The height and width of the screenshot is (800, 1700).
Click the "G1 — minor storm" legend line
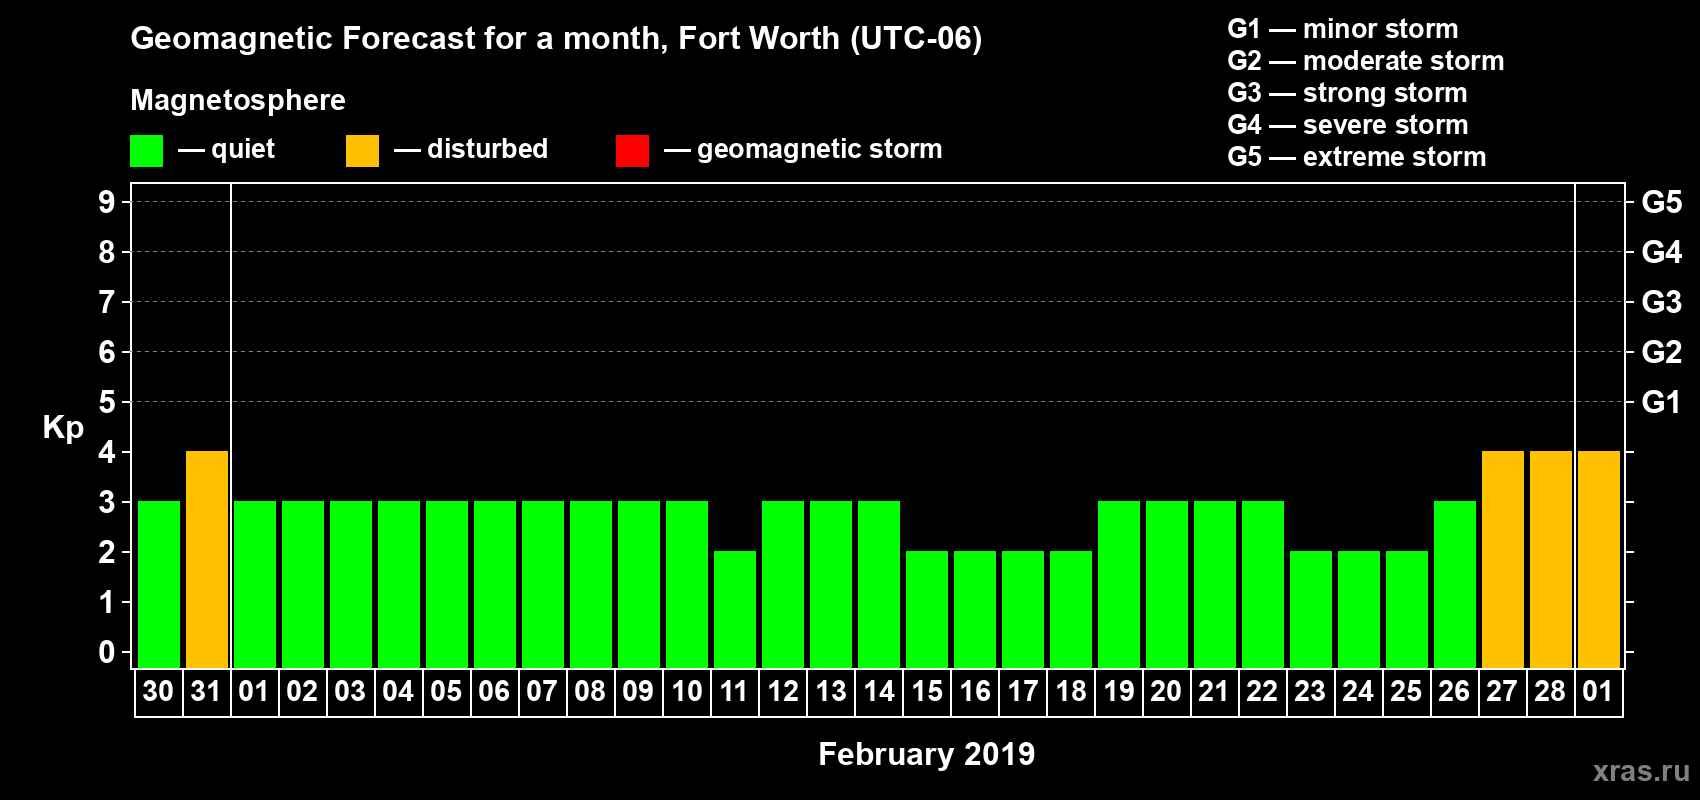point(1343,29)
